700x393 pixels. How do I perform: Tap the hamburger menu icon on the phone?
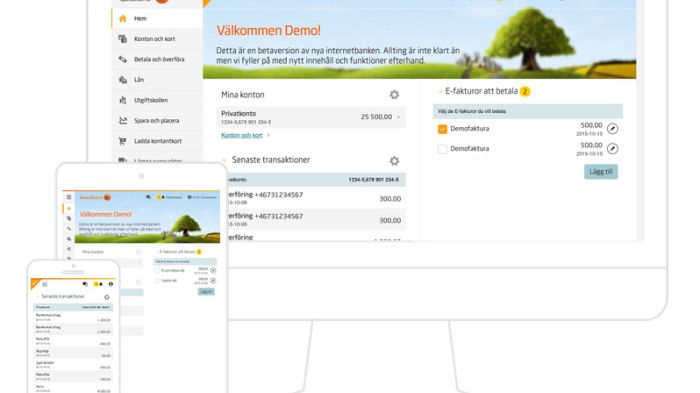click(x=45, y=284)
